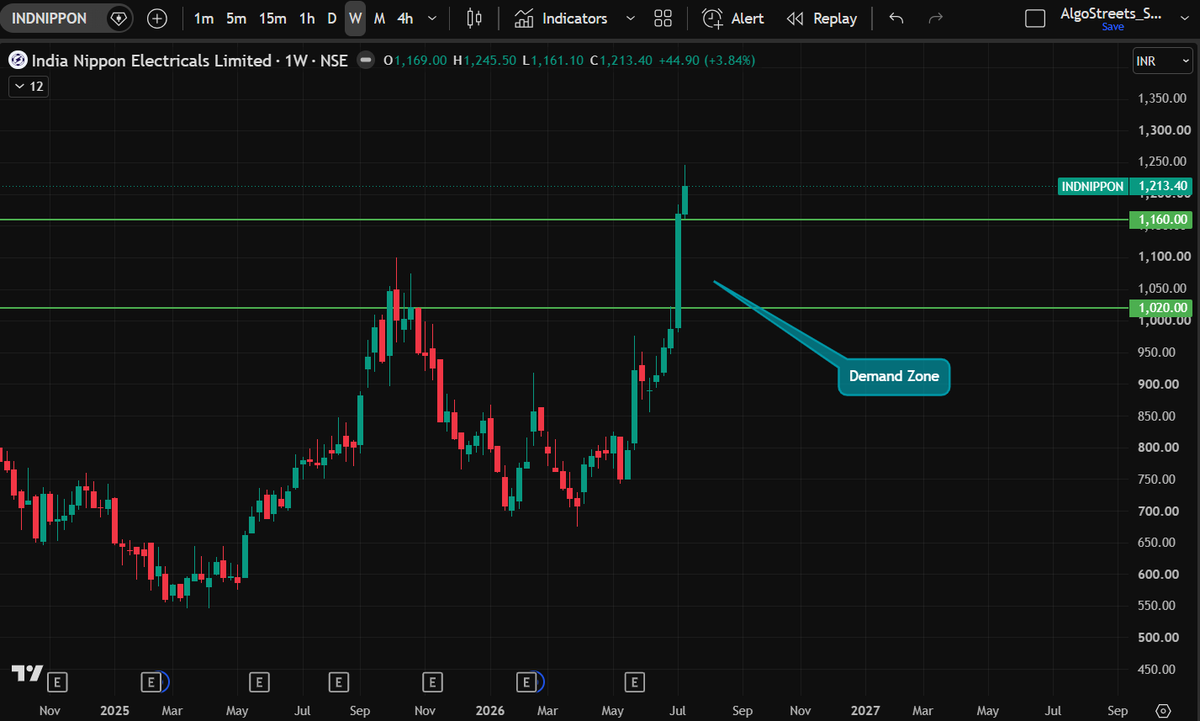The width and height of the screenshot is (1200, 721).
Task: Click earnings E marker near Mar 2026
Action: pyautogui.click(x=526, y=682)
